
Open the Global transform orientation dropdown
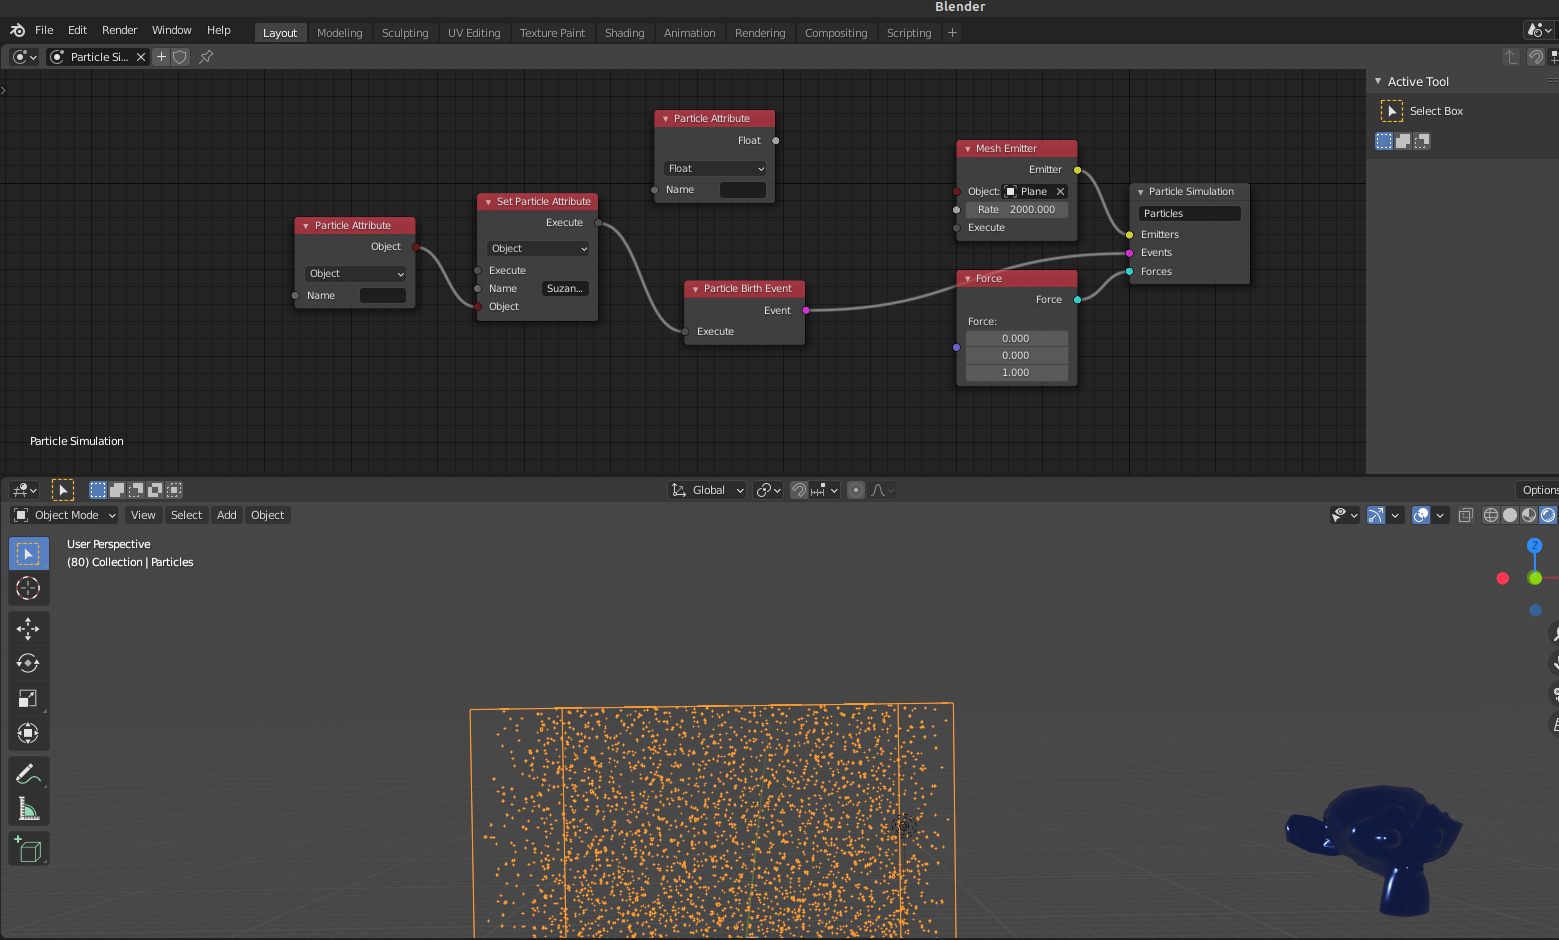tap(708, 490)
